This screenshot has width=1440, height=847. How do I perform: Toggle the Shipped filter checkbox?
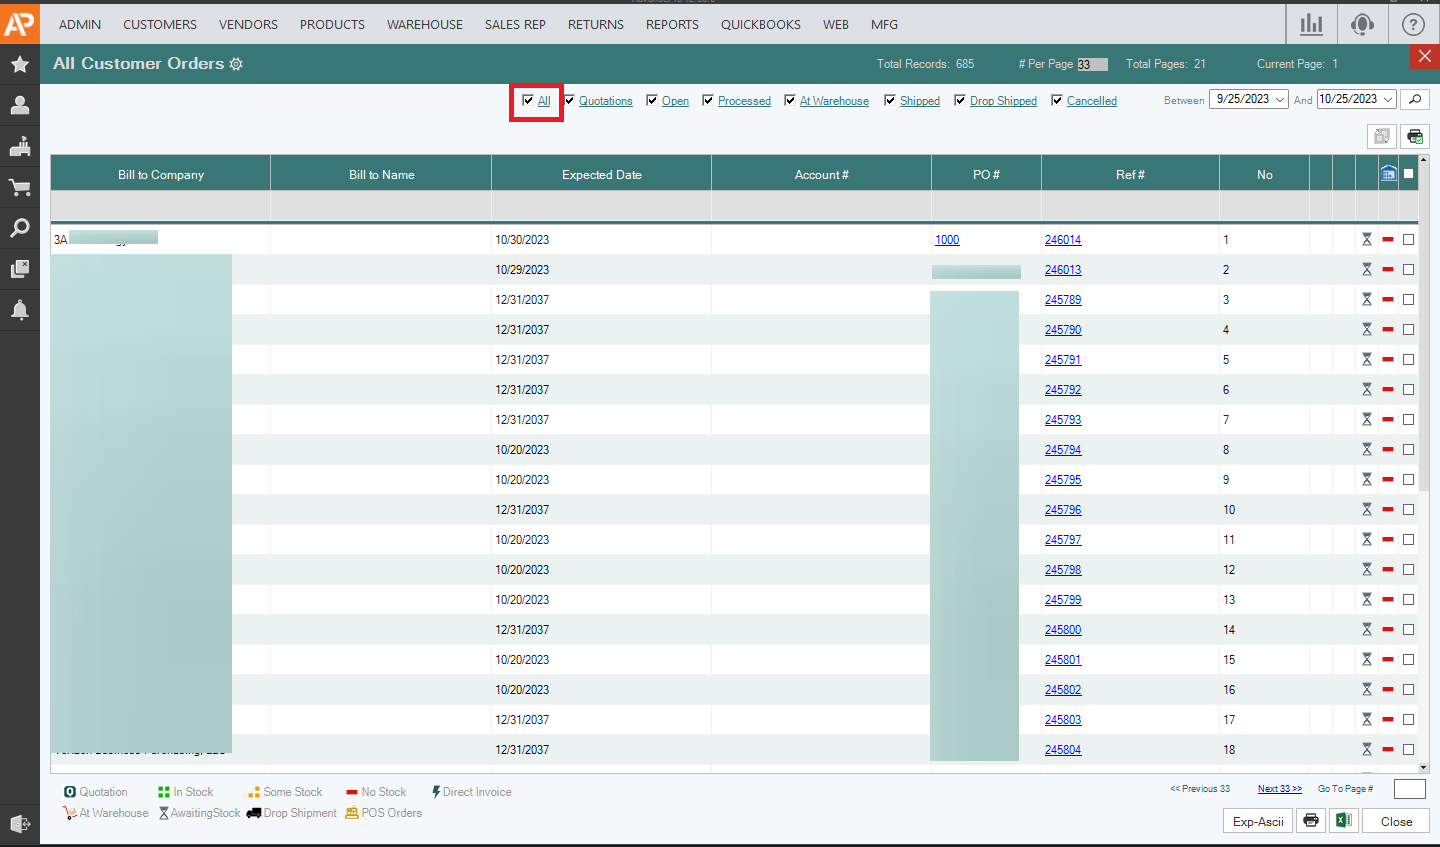pyautogui.click(x=890, y=100)
